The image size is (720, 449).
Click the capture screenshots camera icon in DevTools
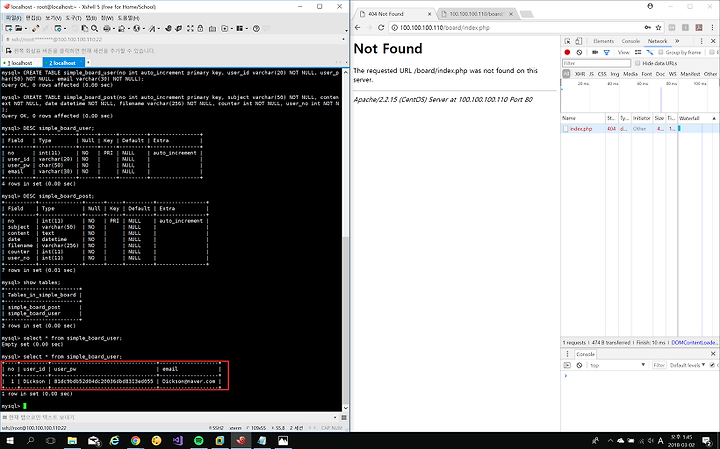[595, 52]
